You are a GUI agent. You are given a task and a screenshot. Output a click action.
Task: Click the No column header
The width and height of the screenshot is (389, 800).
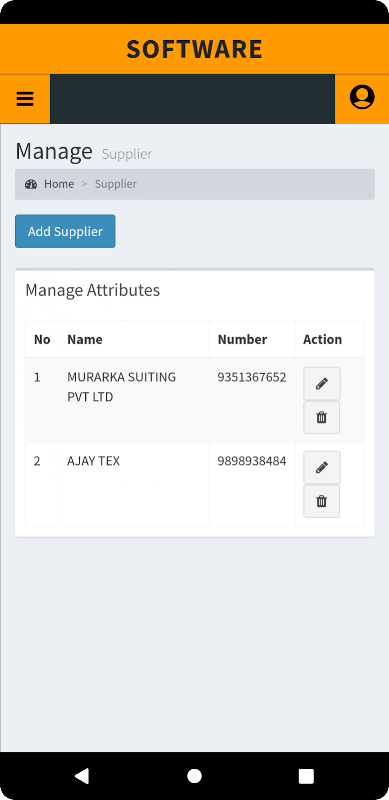click(42, 339)
